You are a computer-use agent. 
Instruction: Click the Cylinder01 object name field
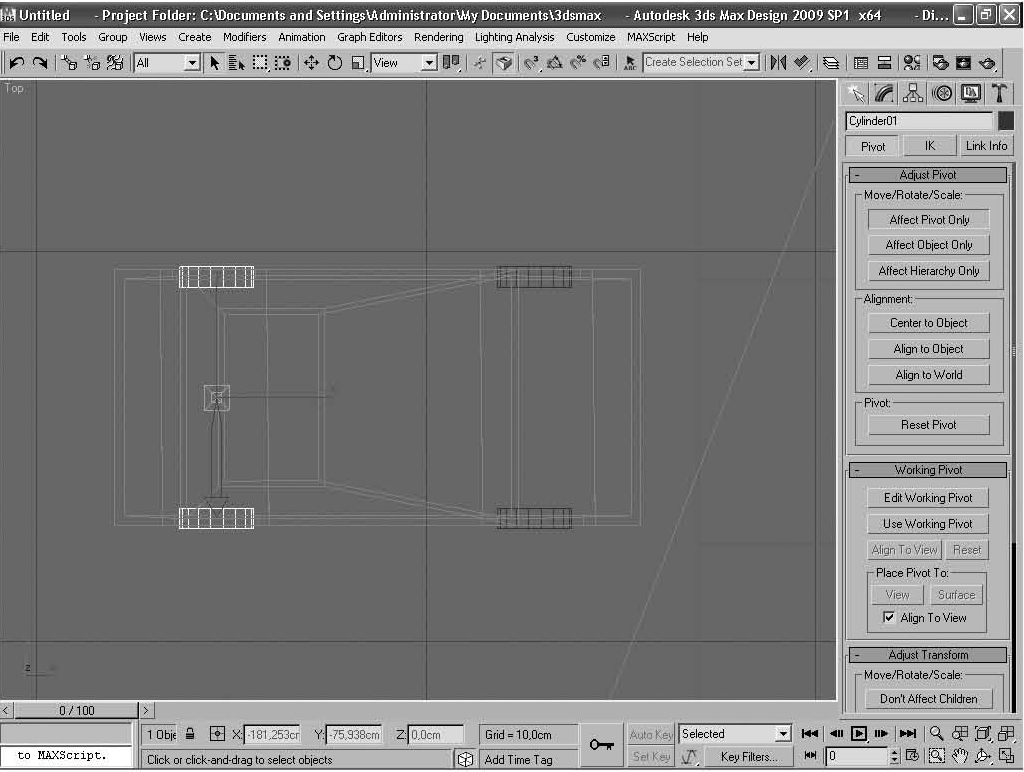918,121
